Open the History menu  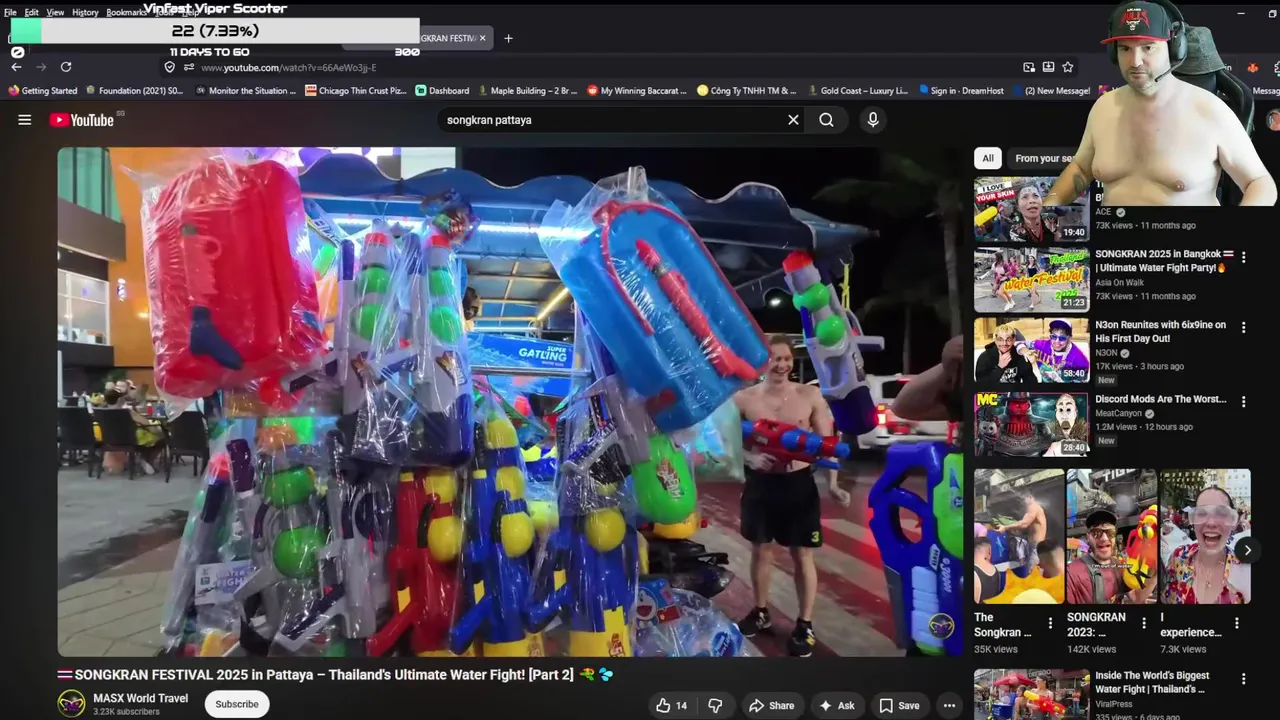pyautogui.click(x=85, y=12)
